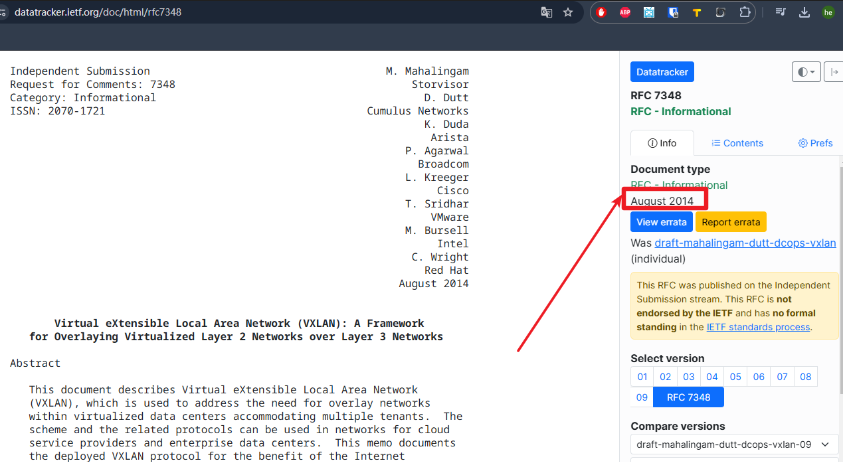Image resolution: width=843 pixels, height=462 pixels.
Task: Click 'Request for Comments: 7348' text
Action: point(92,84)
